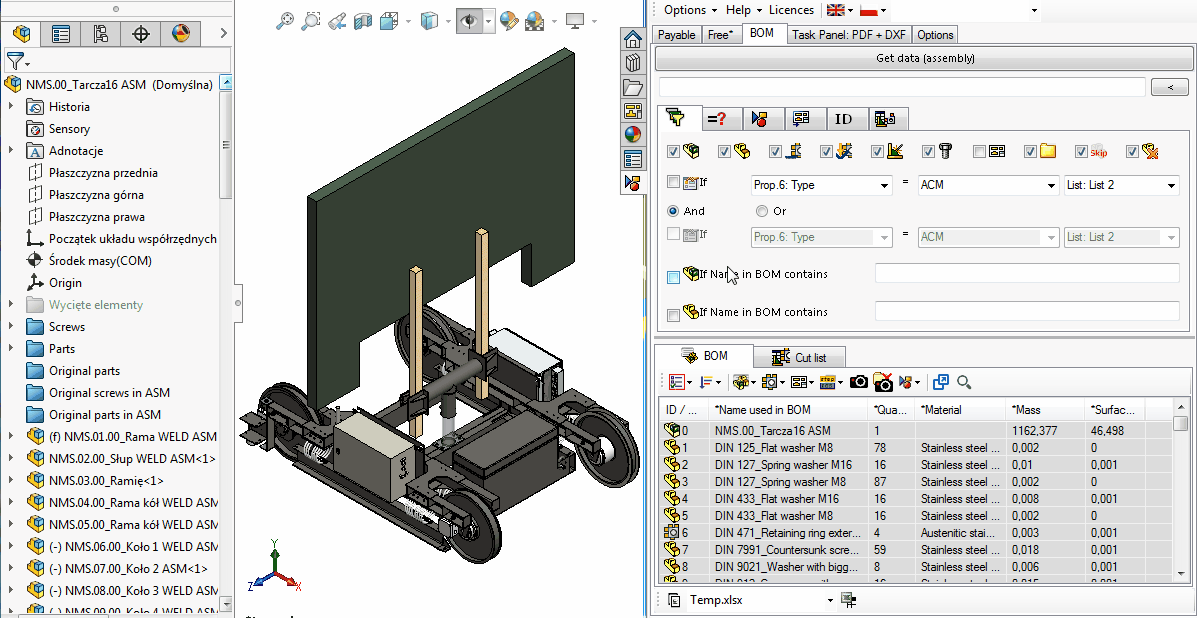Click the first If Name in BOM contains field
Screen dimensions: 1197x618
(x=1027, y=273)
